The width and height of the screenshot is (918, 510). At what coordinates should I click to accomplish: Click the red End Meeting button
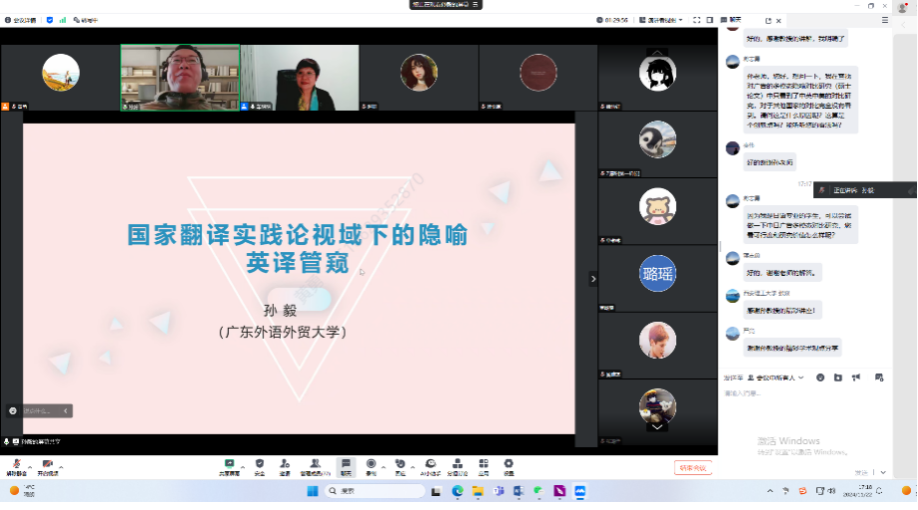point(693,468)
